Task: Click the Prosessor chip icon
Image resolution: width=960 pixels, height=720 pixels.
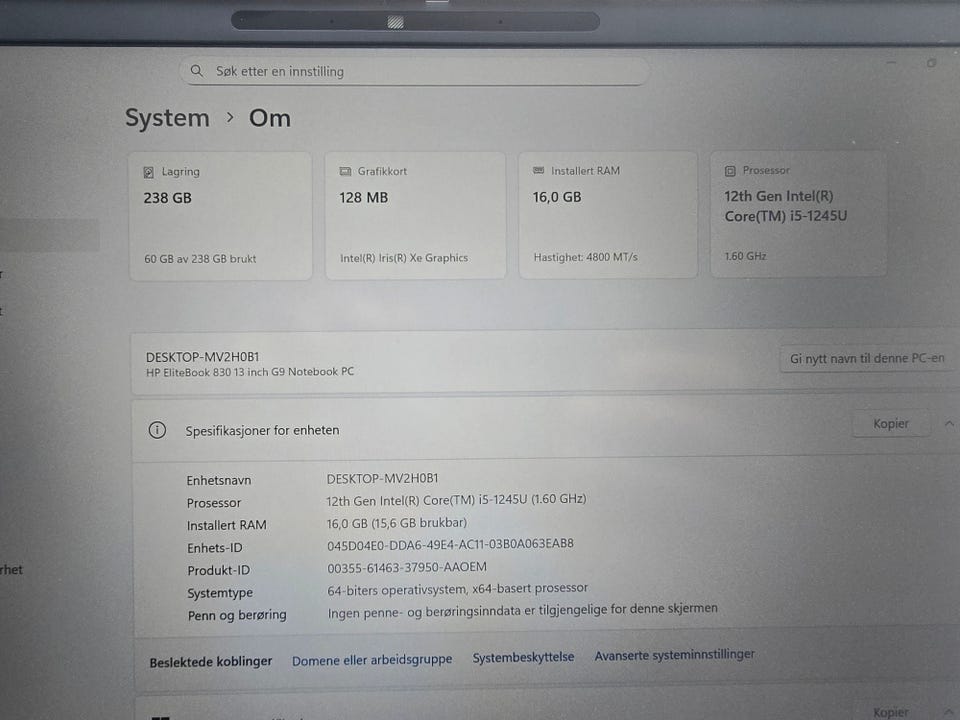Action: click(730, 171)
